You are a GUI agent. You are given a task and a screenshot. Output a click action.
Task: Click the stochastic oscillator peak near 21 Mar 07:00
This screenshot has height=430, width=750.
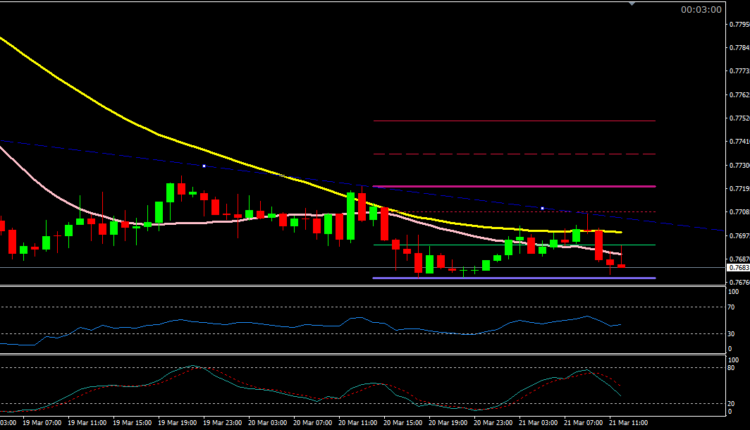point(580,371)
